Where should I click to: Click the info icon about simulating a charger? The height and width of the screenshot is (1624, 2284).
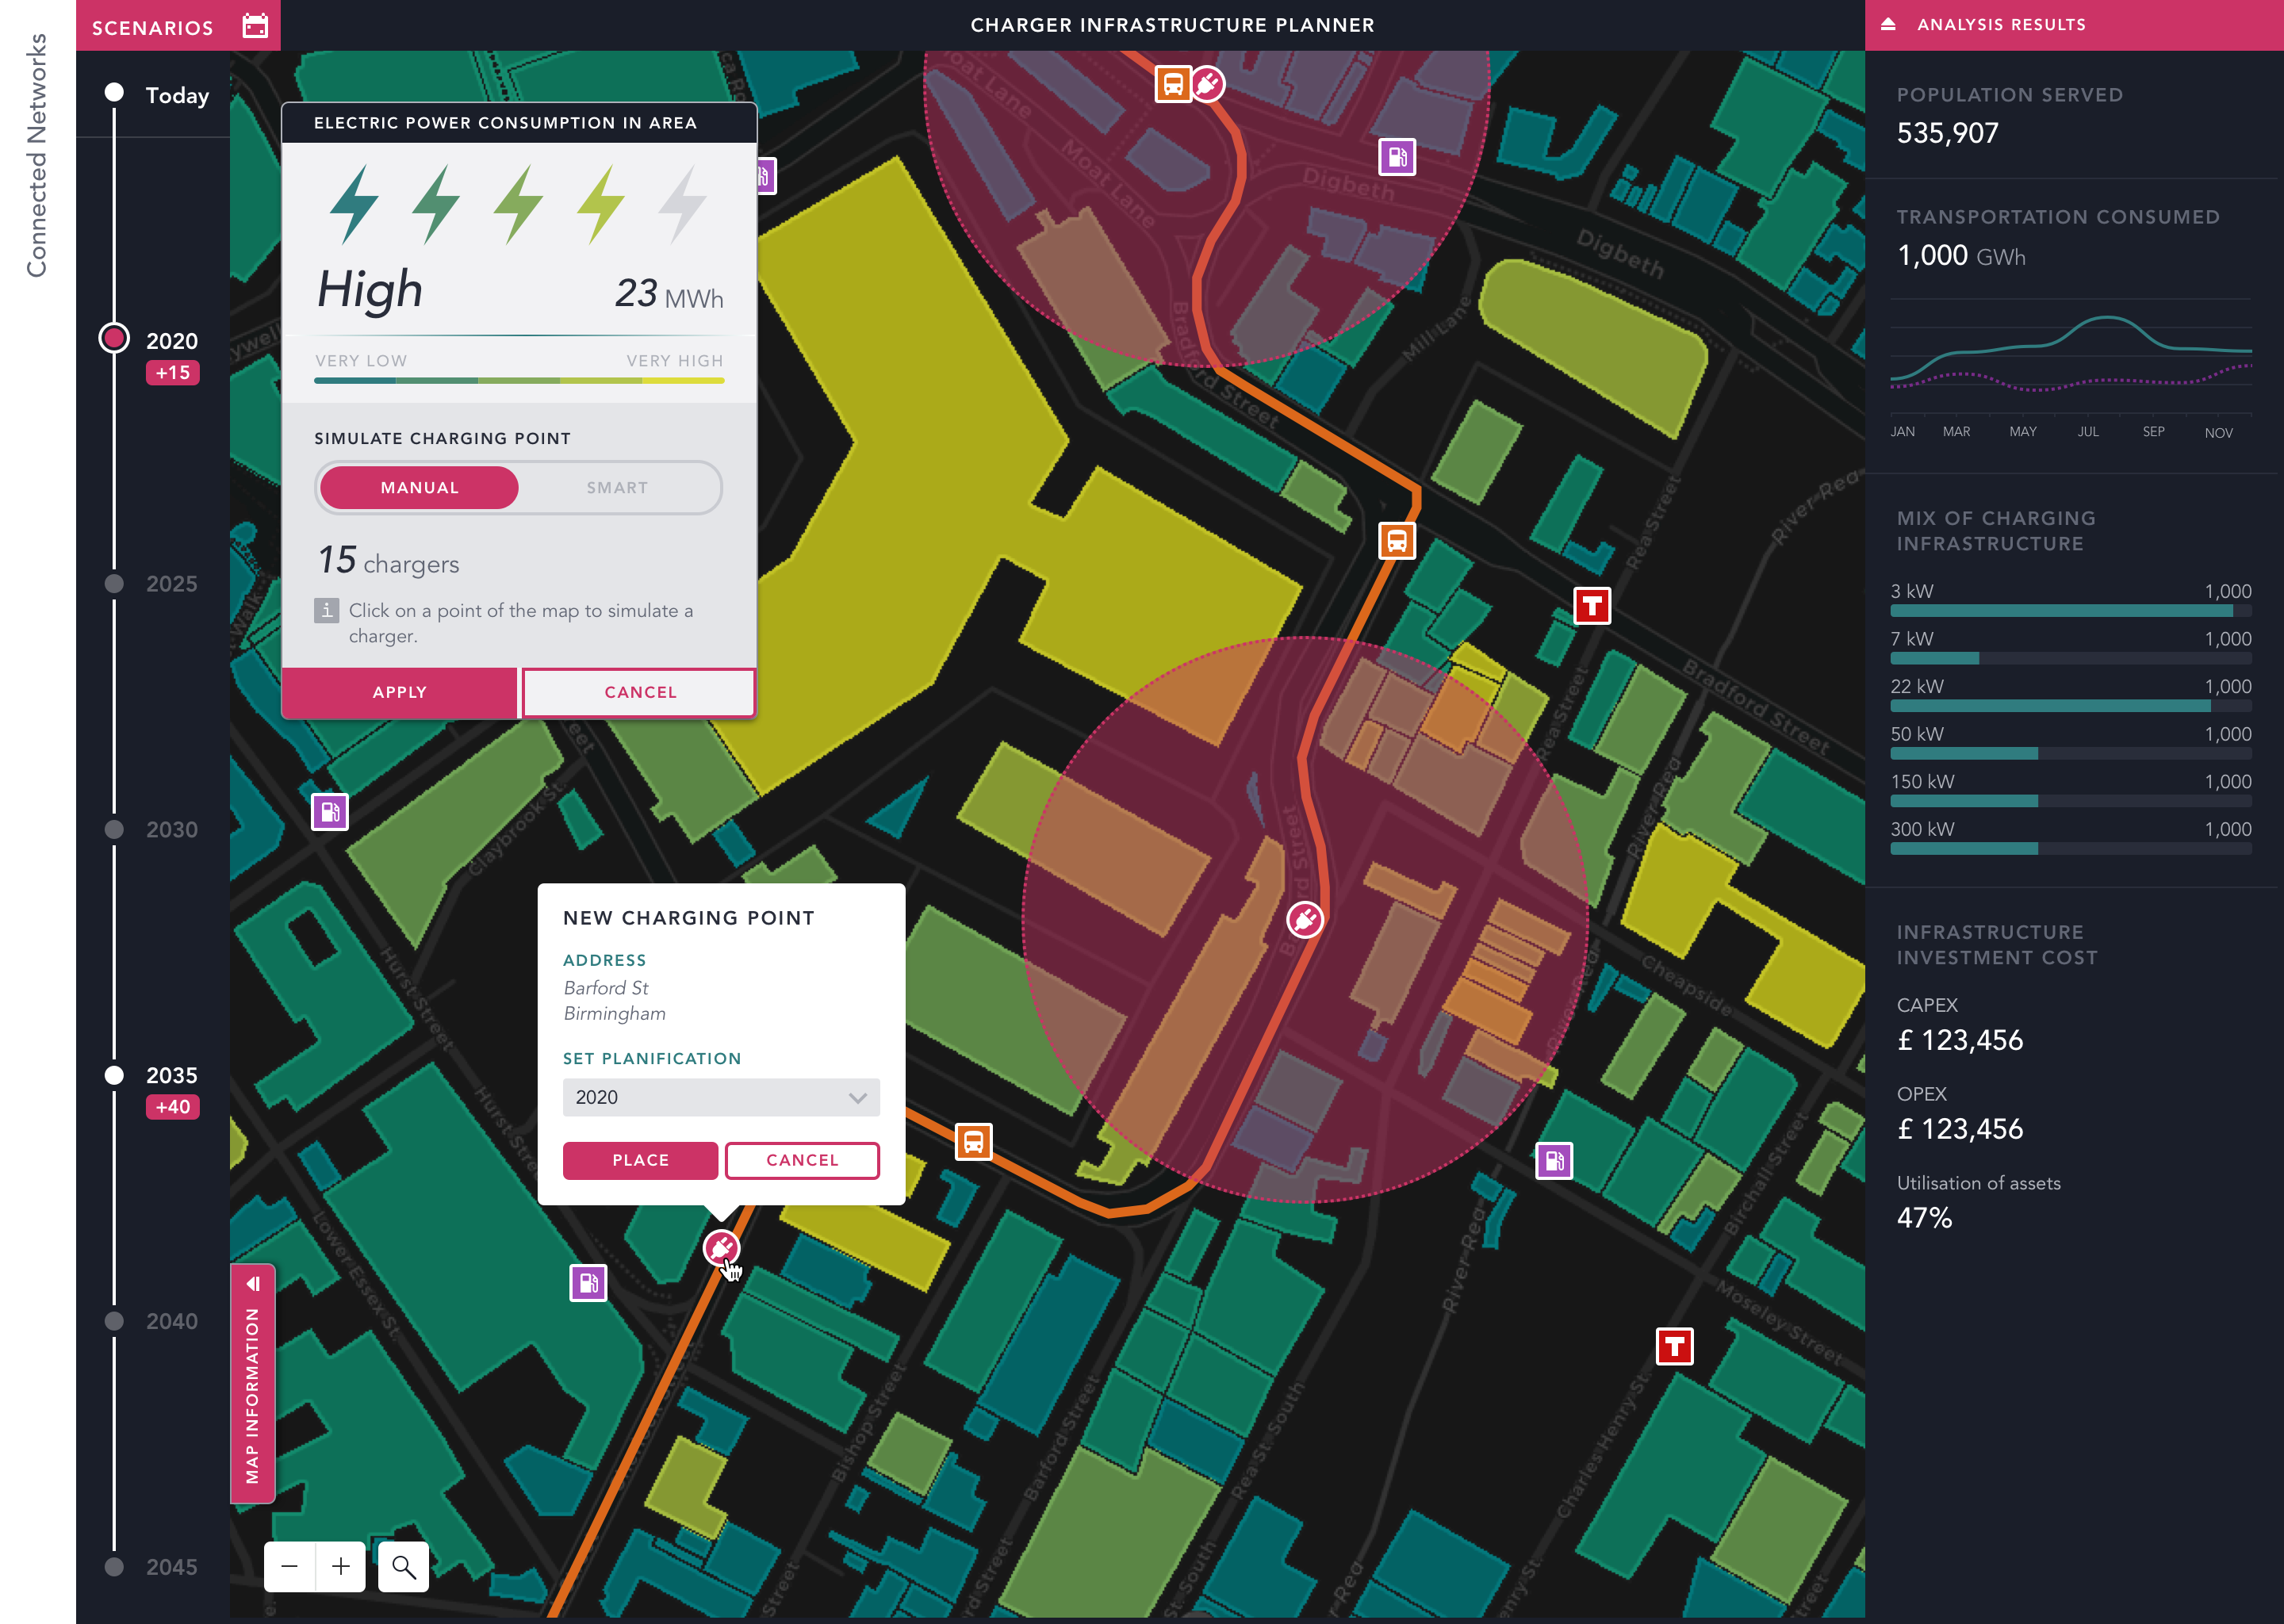tap(327, 610)
